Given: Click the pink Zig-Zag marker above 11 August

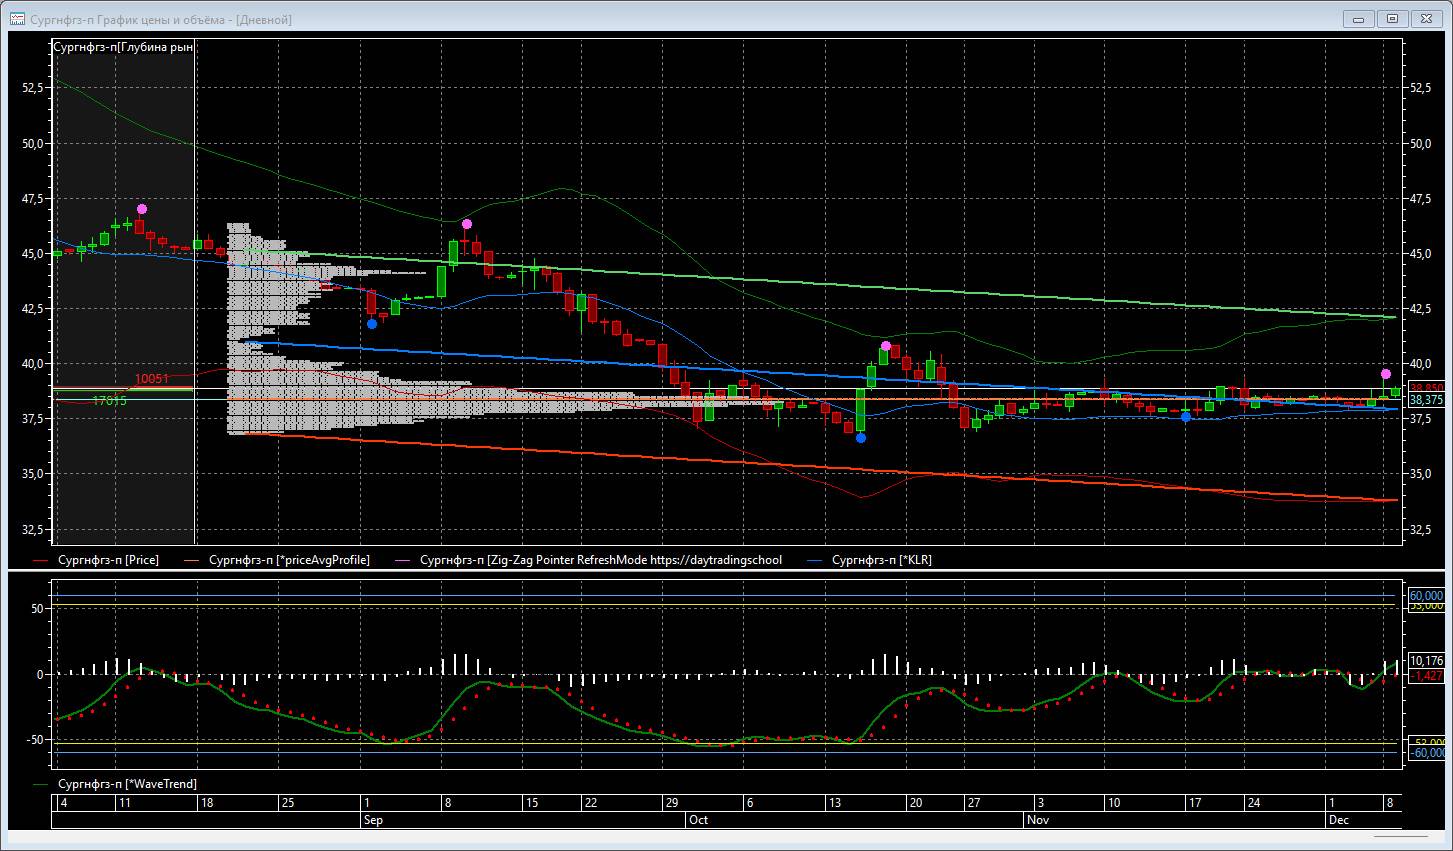Looking at the screenshot, I should 142,209.
